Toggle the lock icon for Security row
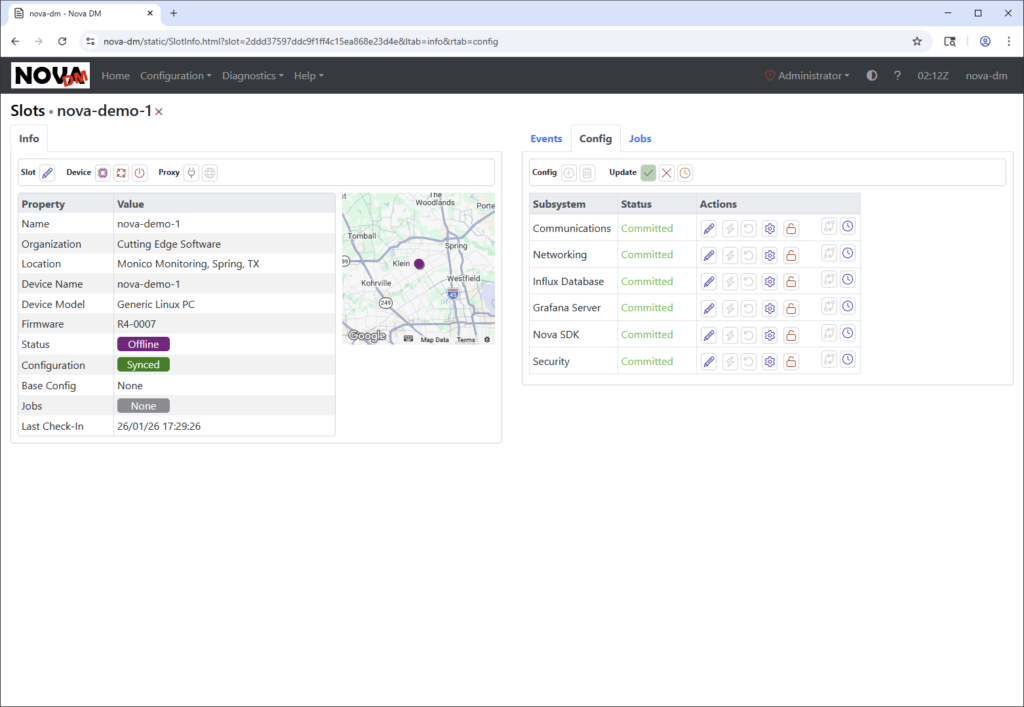 click(x=790, y=361)
